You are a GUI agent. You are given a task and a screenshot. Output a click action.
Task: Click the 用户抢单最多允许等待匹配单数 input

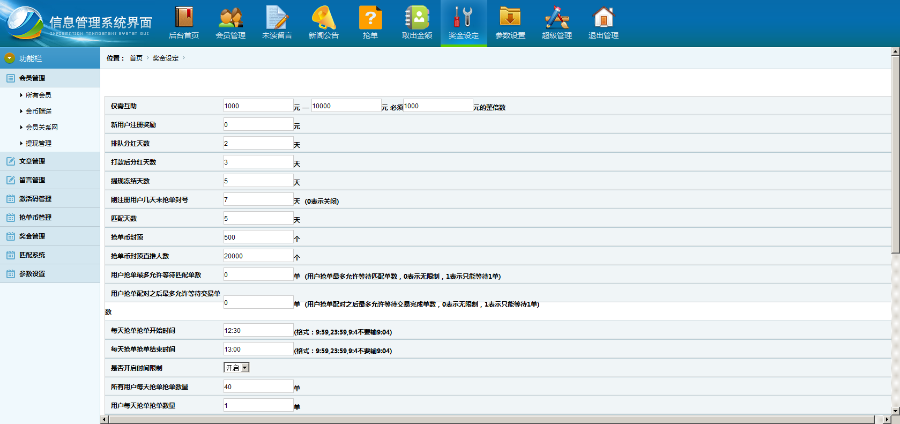(258, 274)
